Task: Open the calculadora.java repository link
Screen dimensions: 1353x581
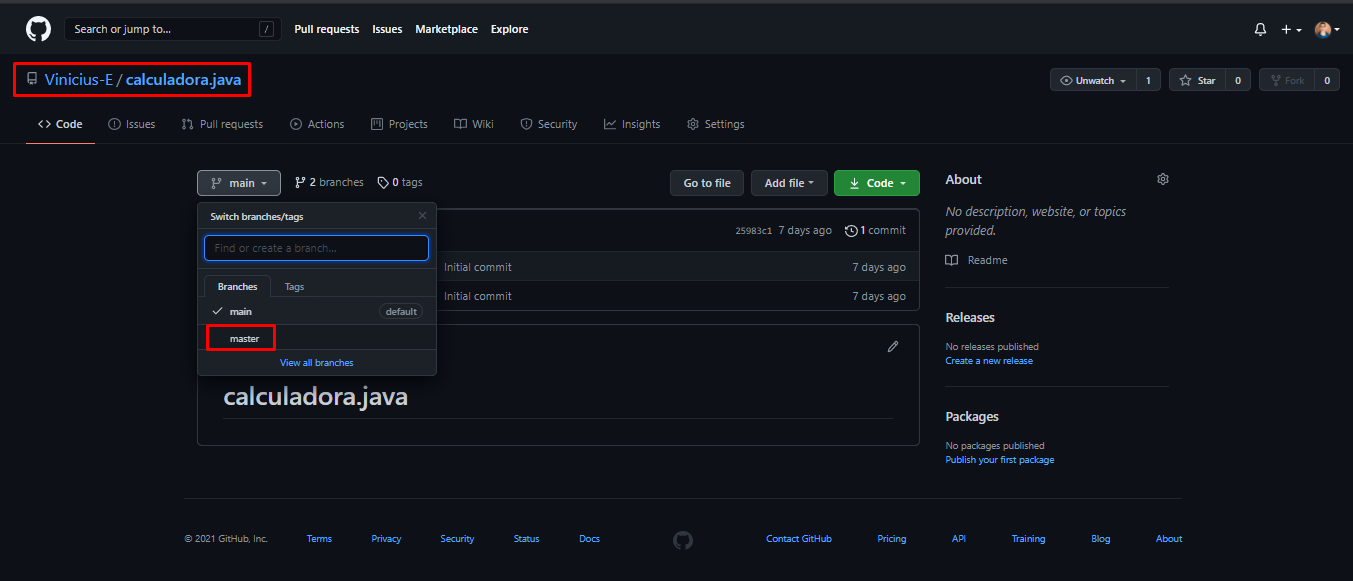Action: coord(183,80)
